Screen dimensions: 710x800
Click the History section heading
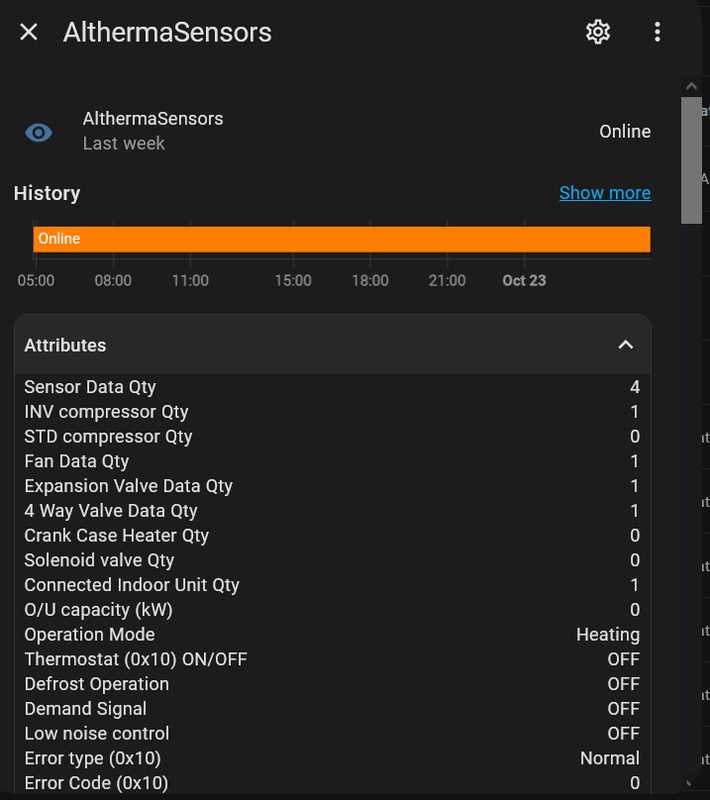point(47,193)
